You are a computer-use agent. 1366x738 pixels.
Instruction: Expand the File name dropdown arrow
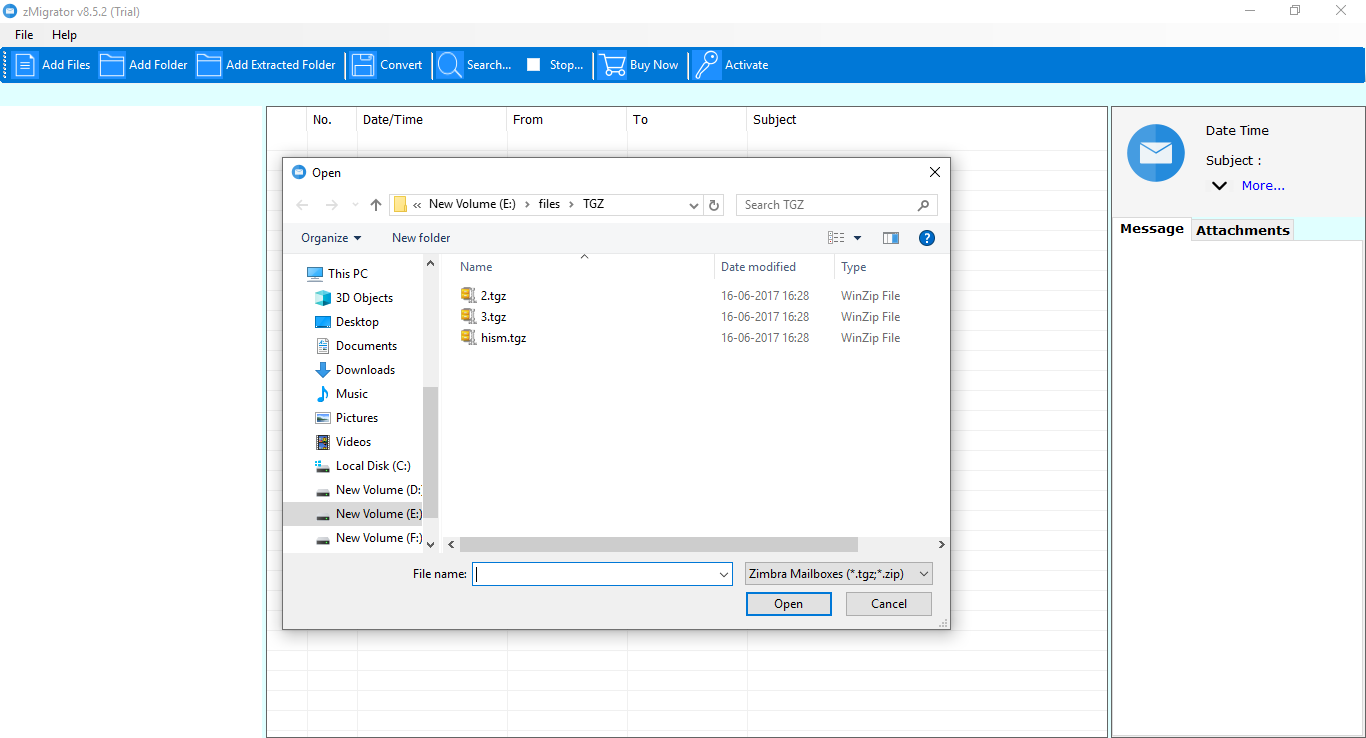point(724,575)
